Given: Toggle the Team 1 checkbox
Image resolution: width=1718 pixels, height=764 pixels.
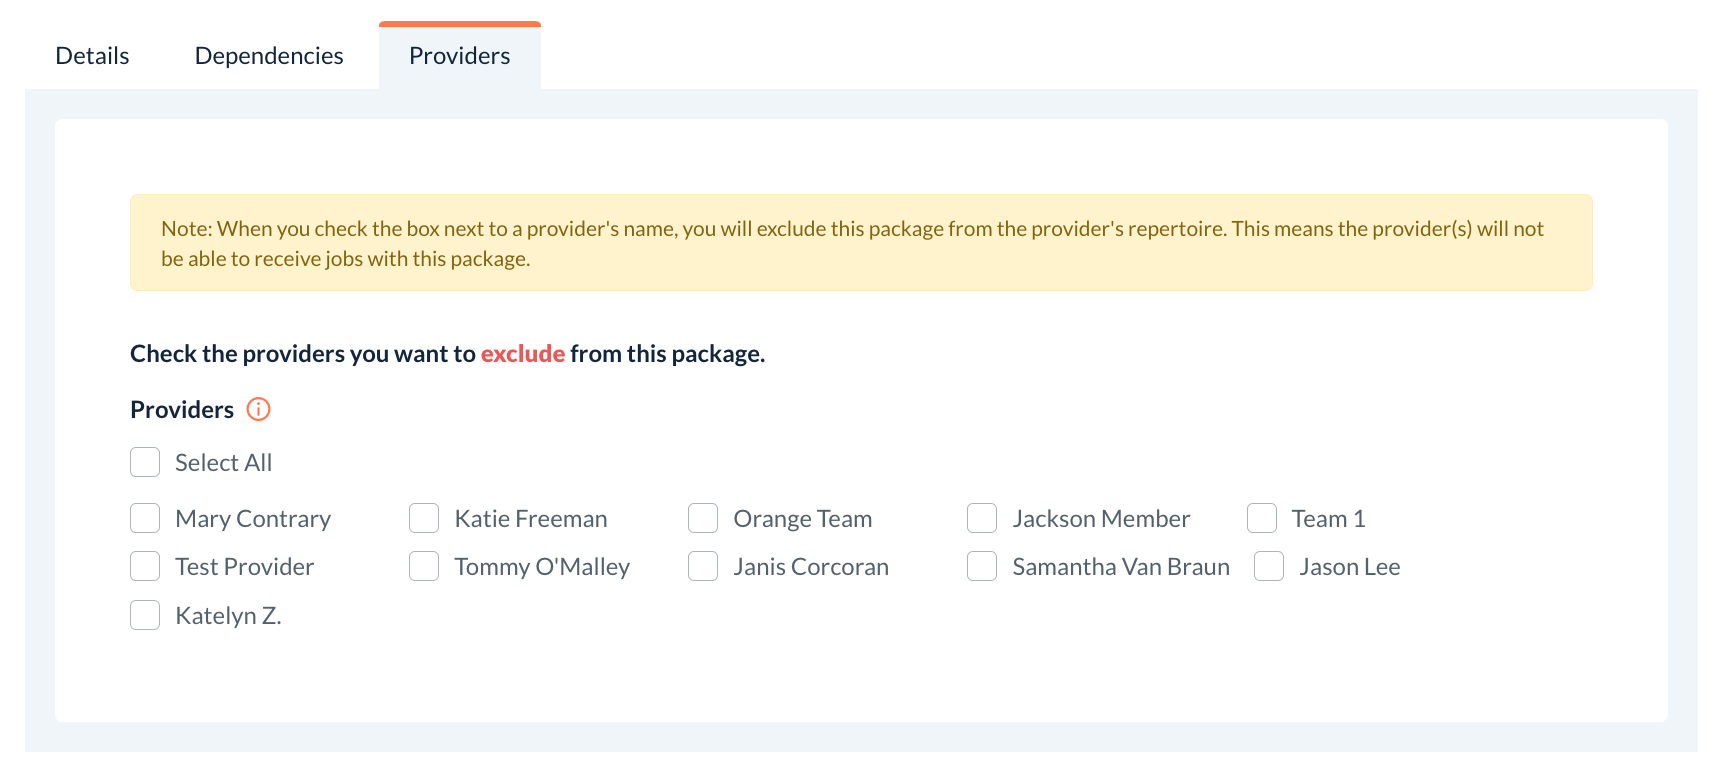Looking at the screenshot, I should click(x=1262, y=518).
